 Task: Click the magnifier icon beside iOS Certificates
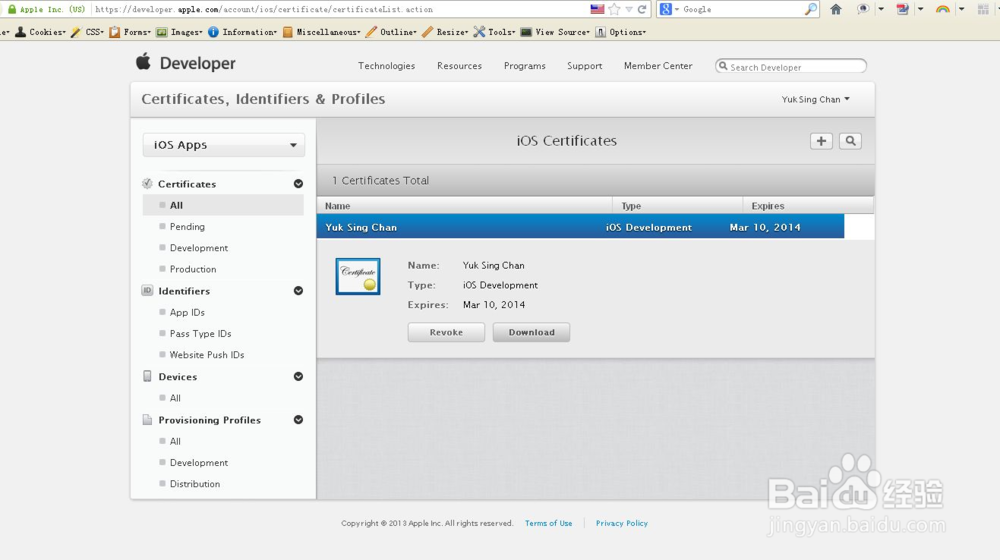[x=850, y=141]
